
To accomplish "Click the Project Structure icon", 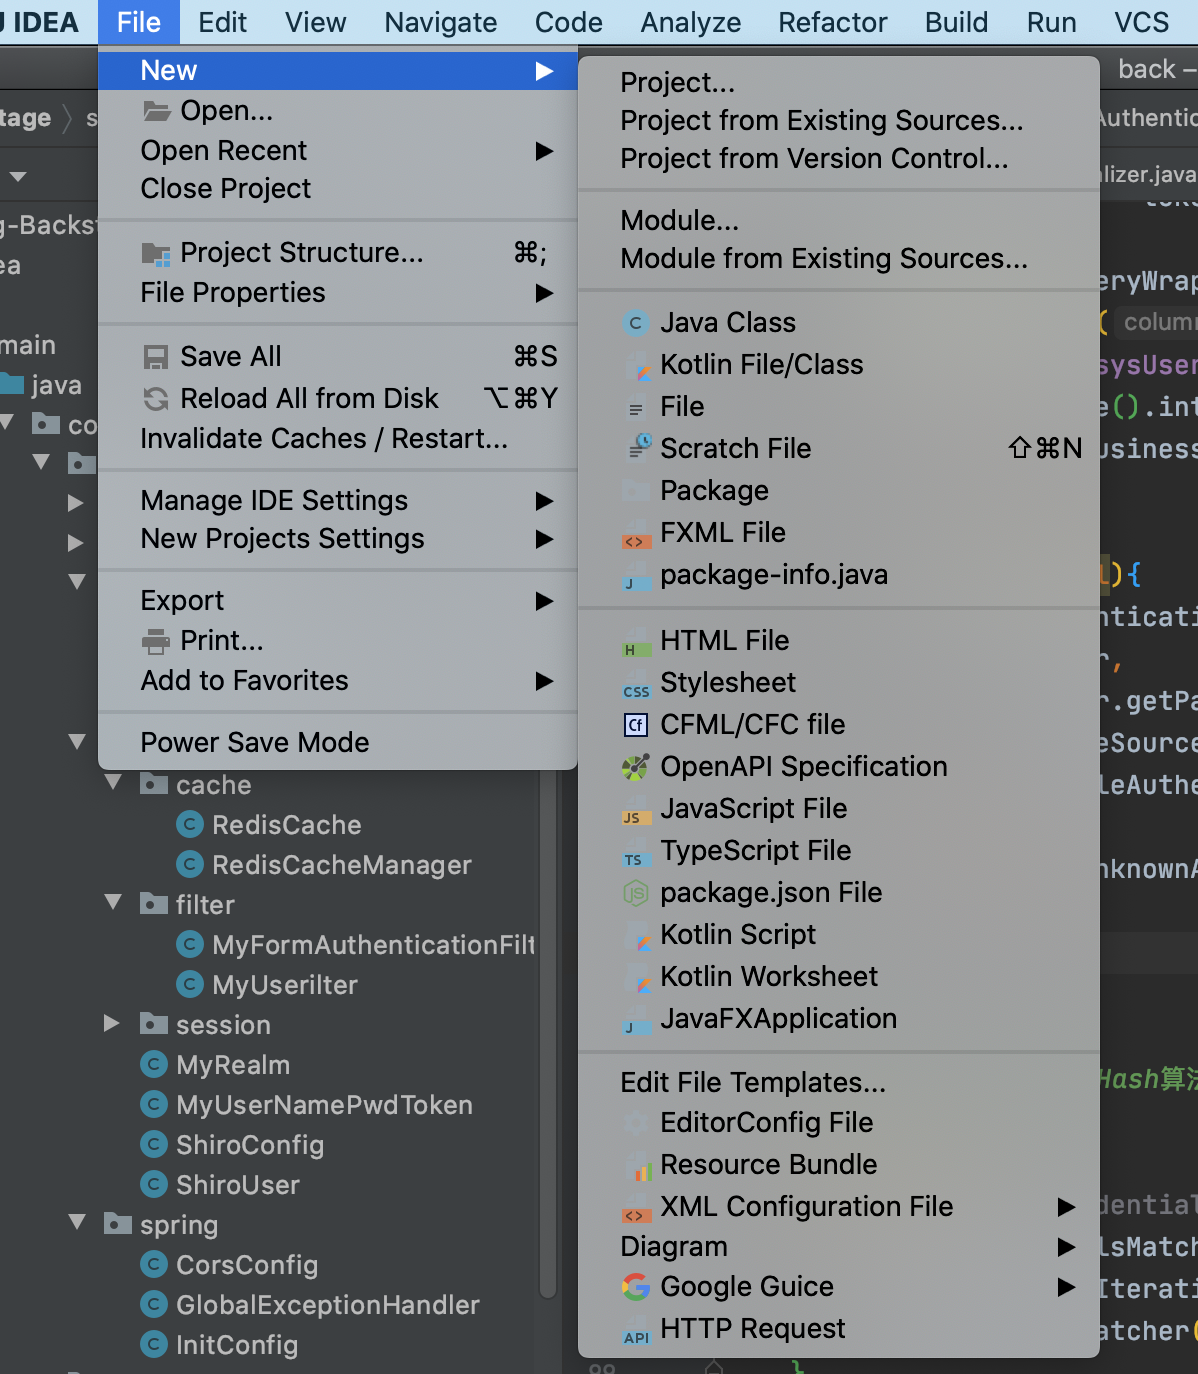I will tap(156, 254).
